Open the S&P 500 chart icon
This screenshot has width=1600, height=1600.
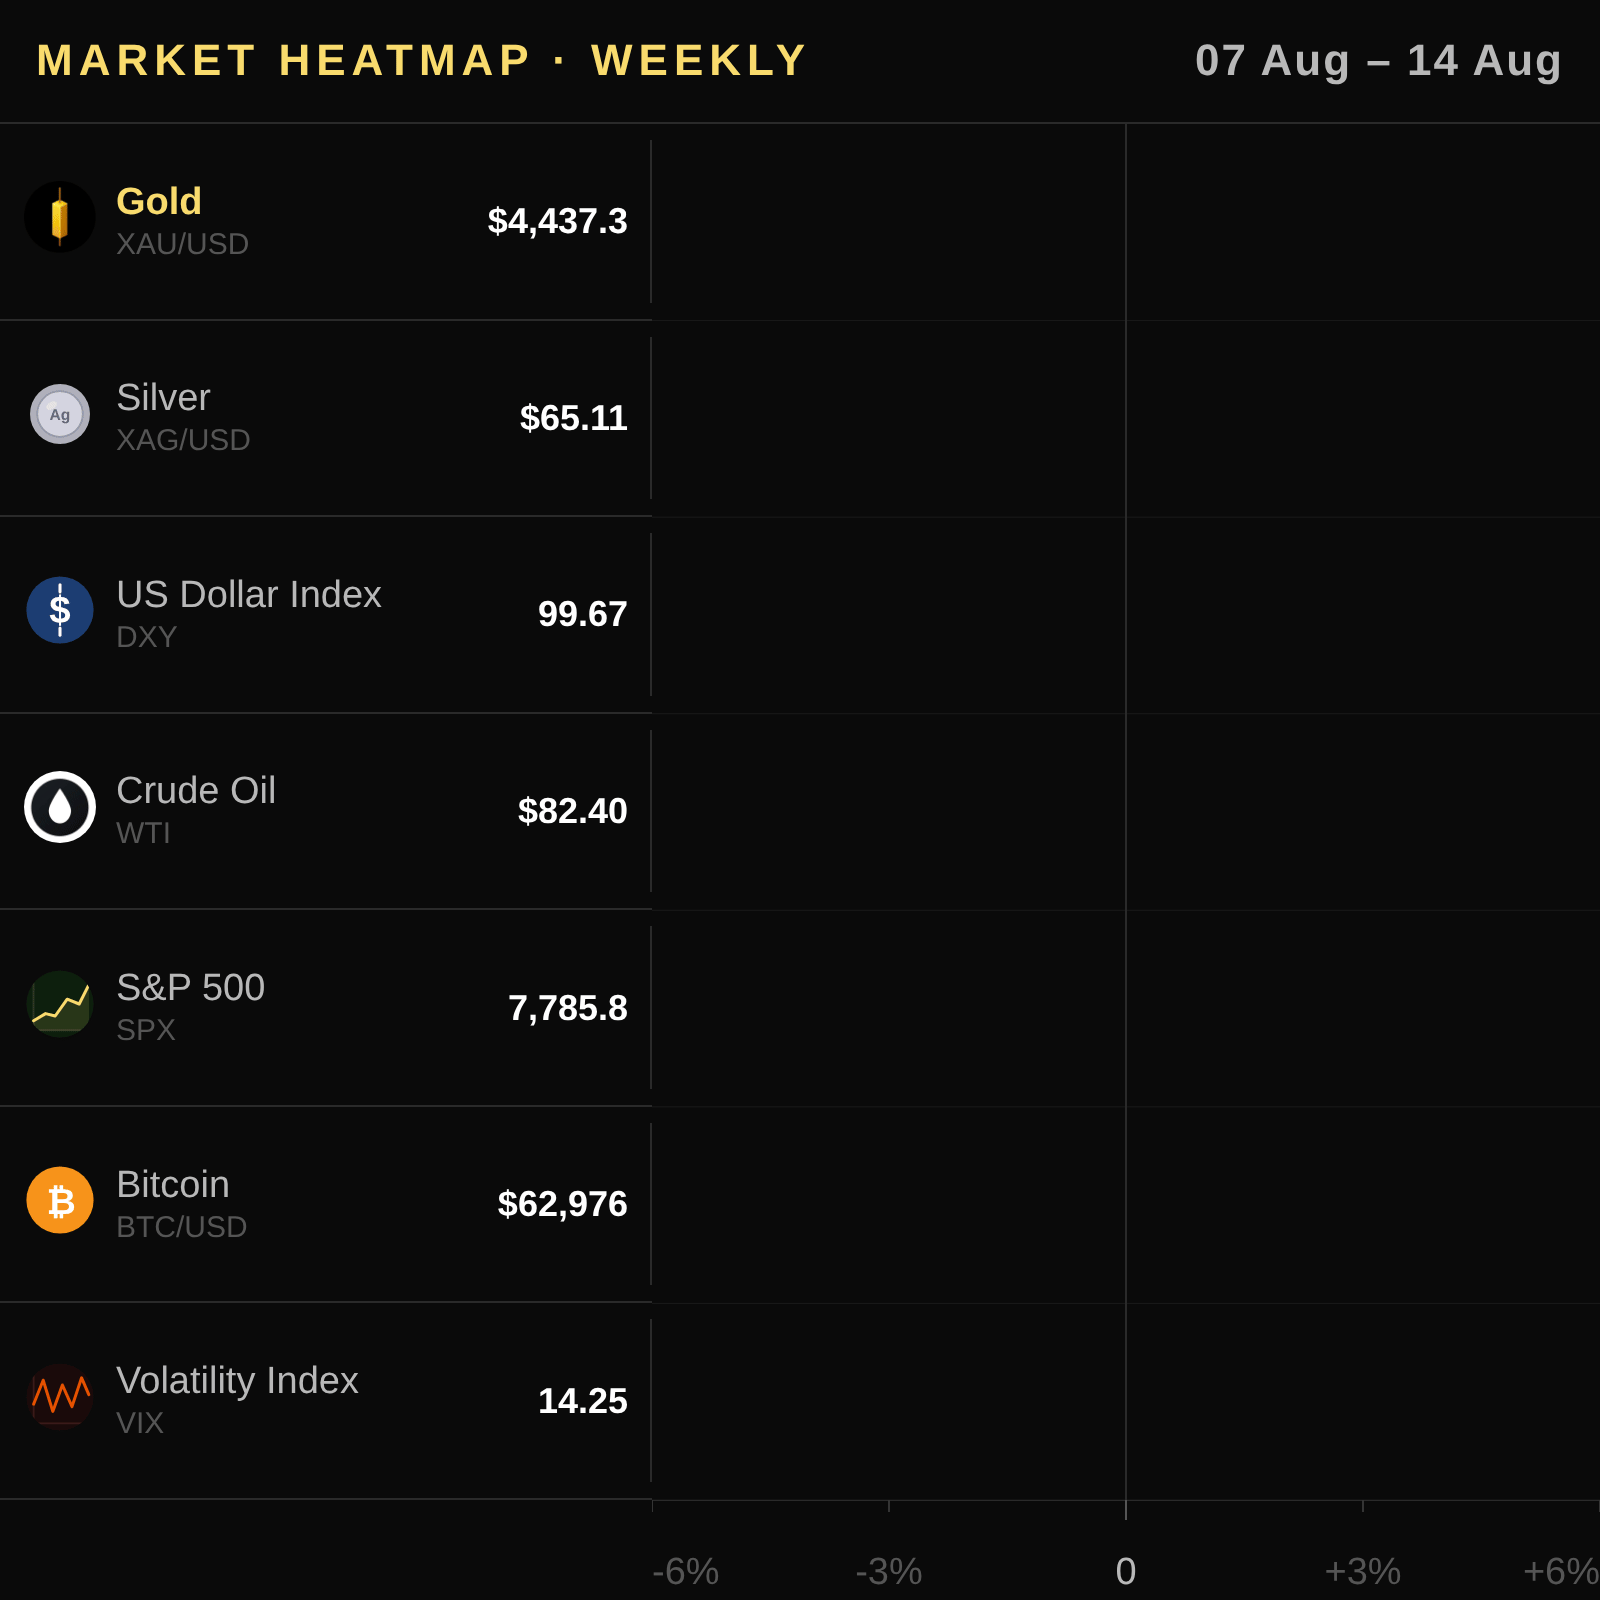point(60,1004)
